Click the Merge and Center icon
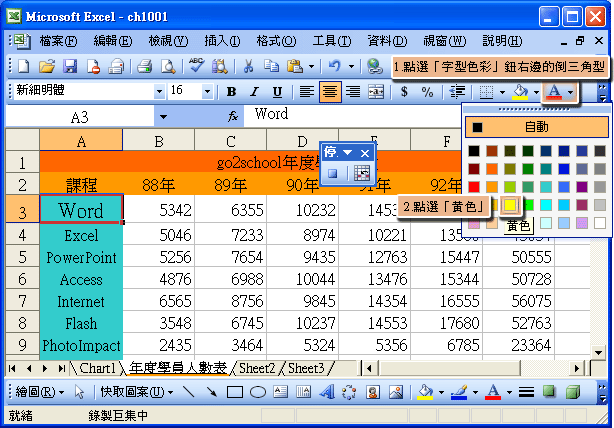Viewport: 614px width, 428px height. pos(376,92)
